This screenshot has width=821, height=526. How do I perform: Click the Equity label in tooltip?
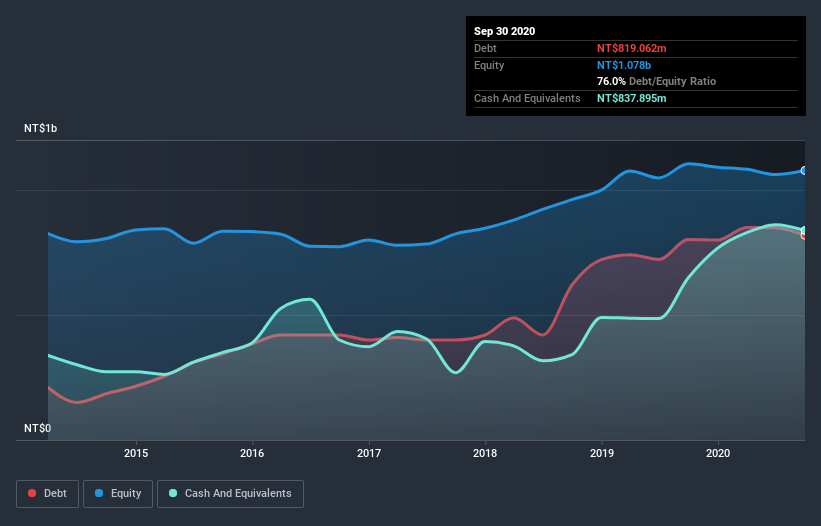[489, 65]
